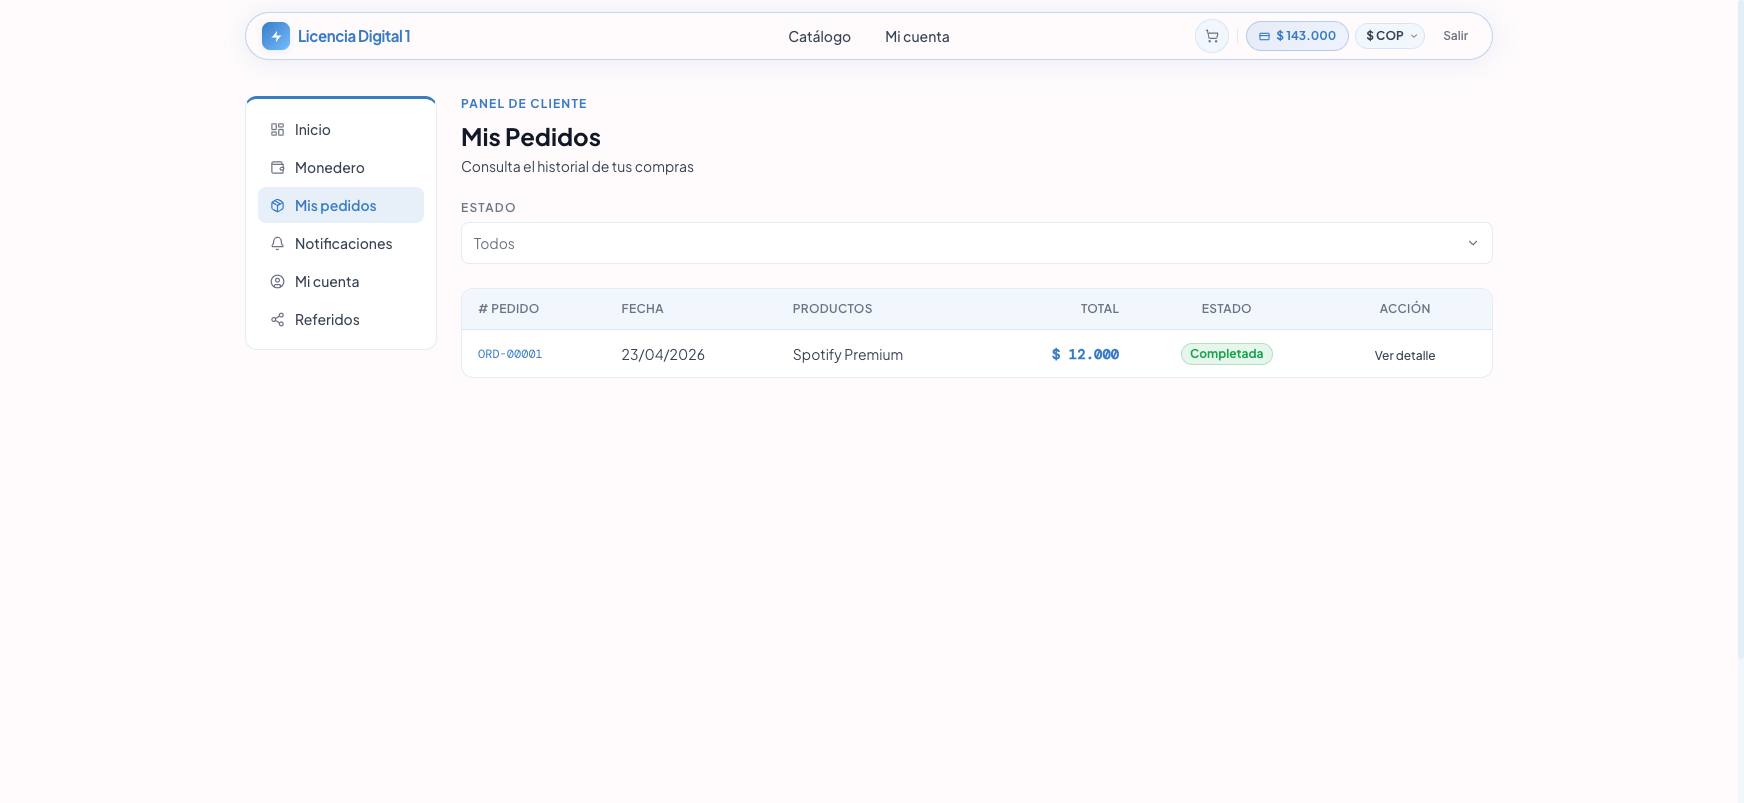This screenshot has width=1744, height=803.
Task: Click the Inicio grid icon in sidebar
Action: (278, 130)
